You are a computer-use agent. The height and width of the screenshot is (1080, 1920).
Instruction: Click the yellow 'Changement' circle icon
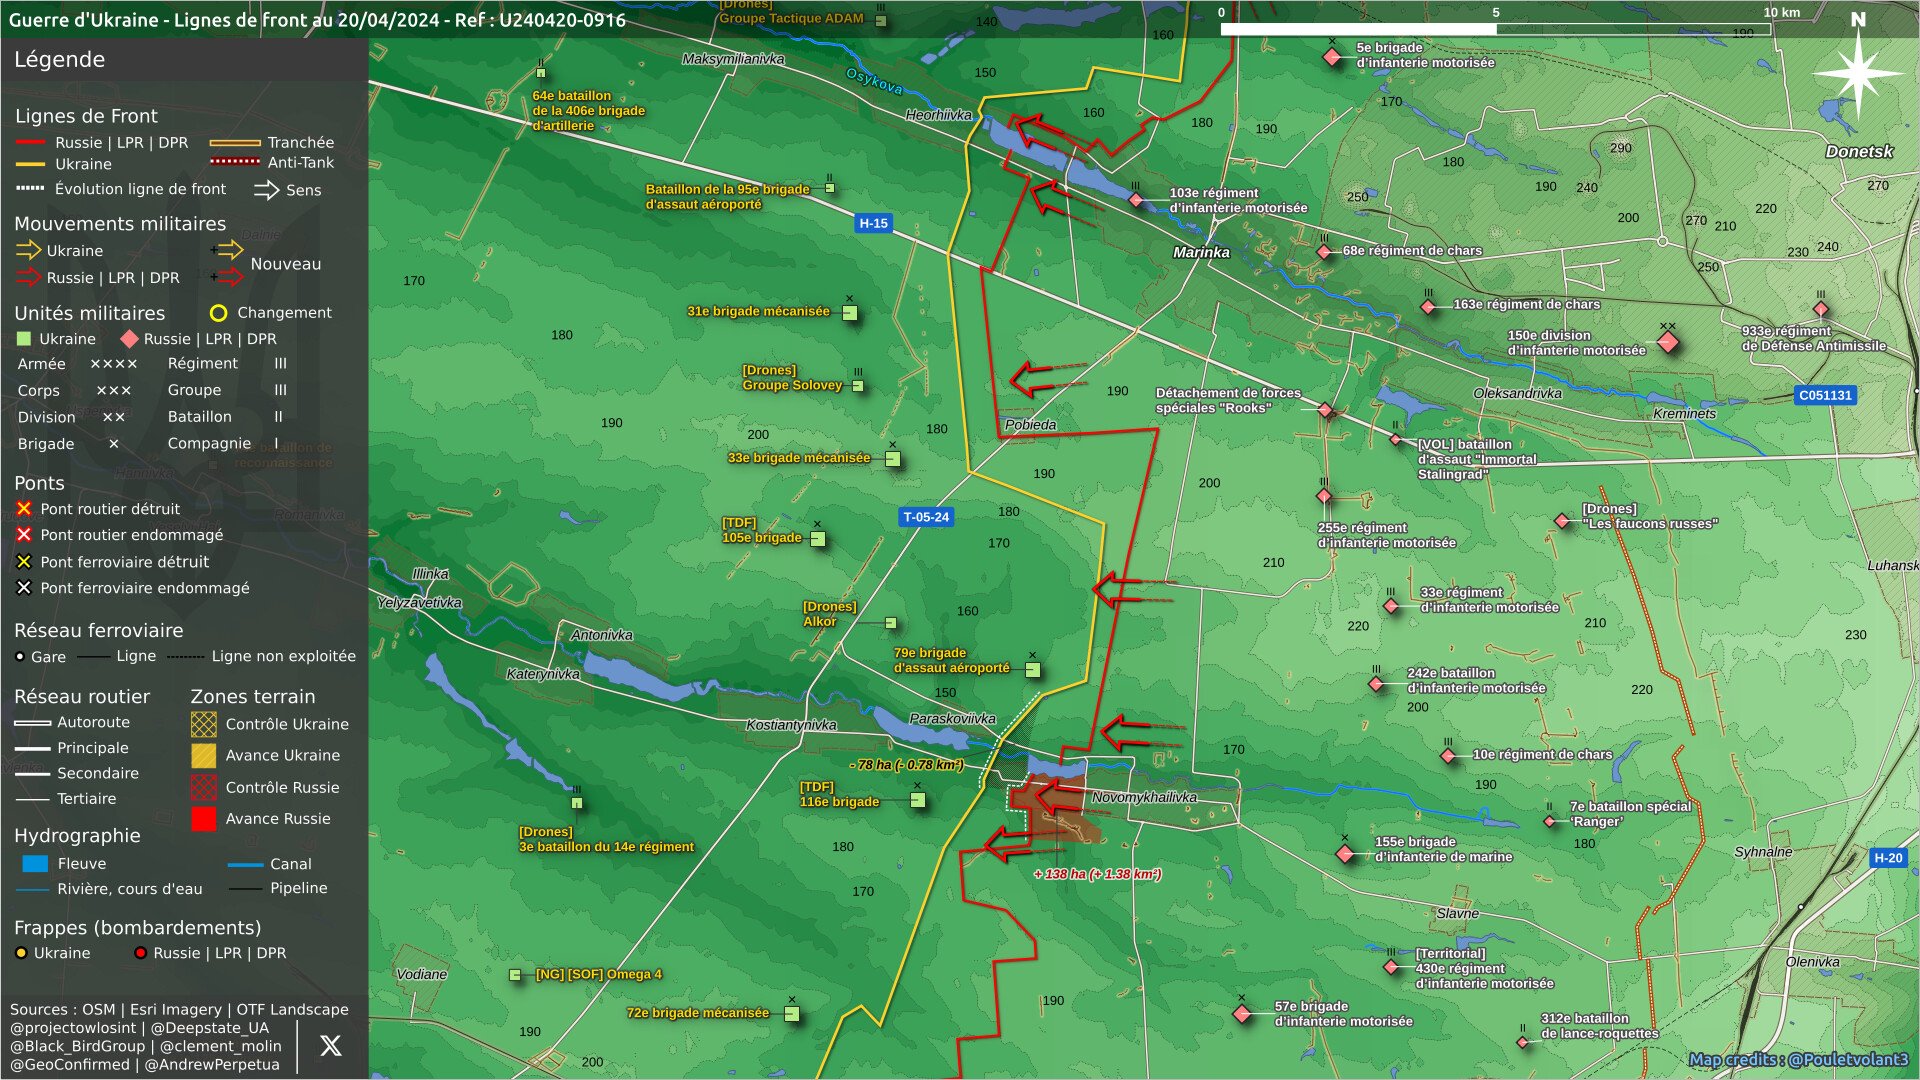[218, 313]
